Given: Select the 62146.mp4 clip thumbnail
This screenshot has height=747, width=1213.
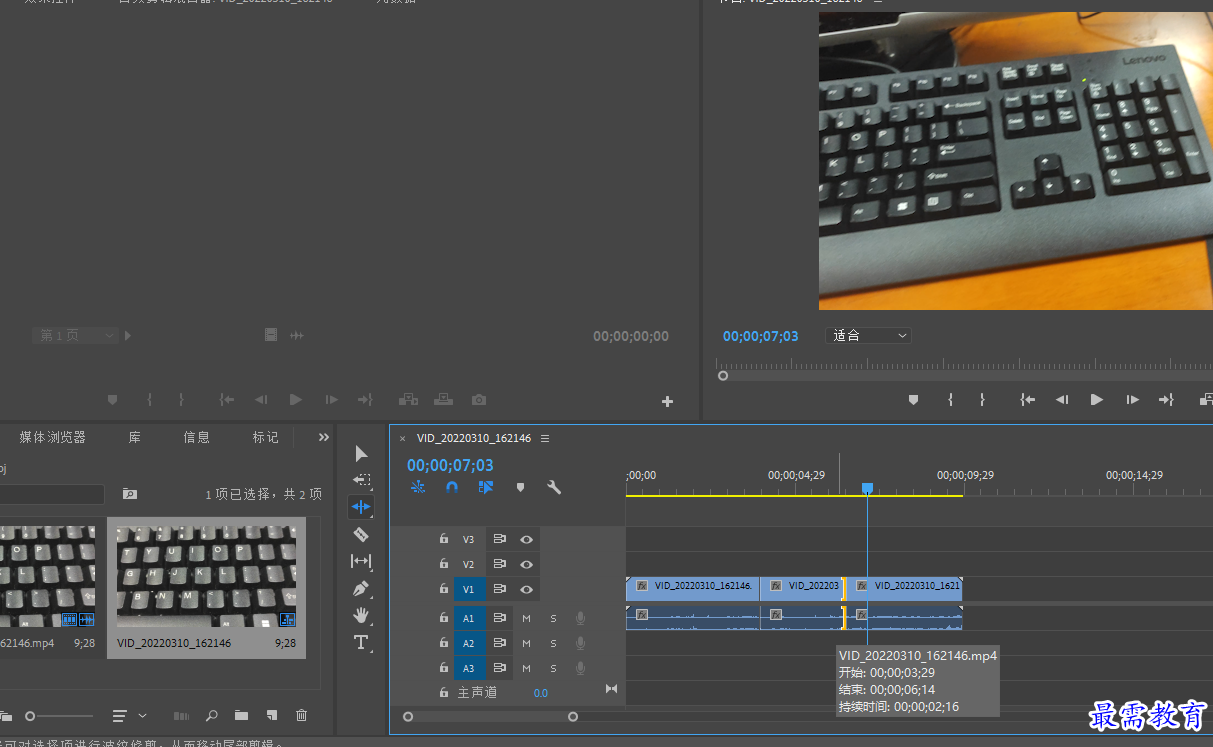Looking at the screenshot, I should coord(48,577).
